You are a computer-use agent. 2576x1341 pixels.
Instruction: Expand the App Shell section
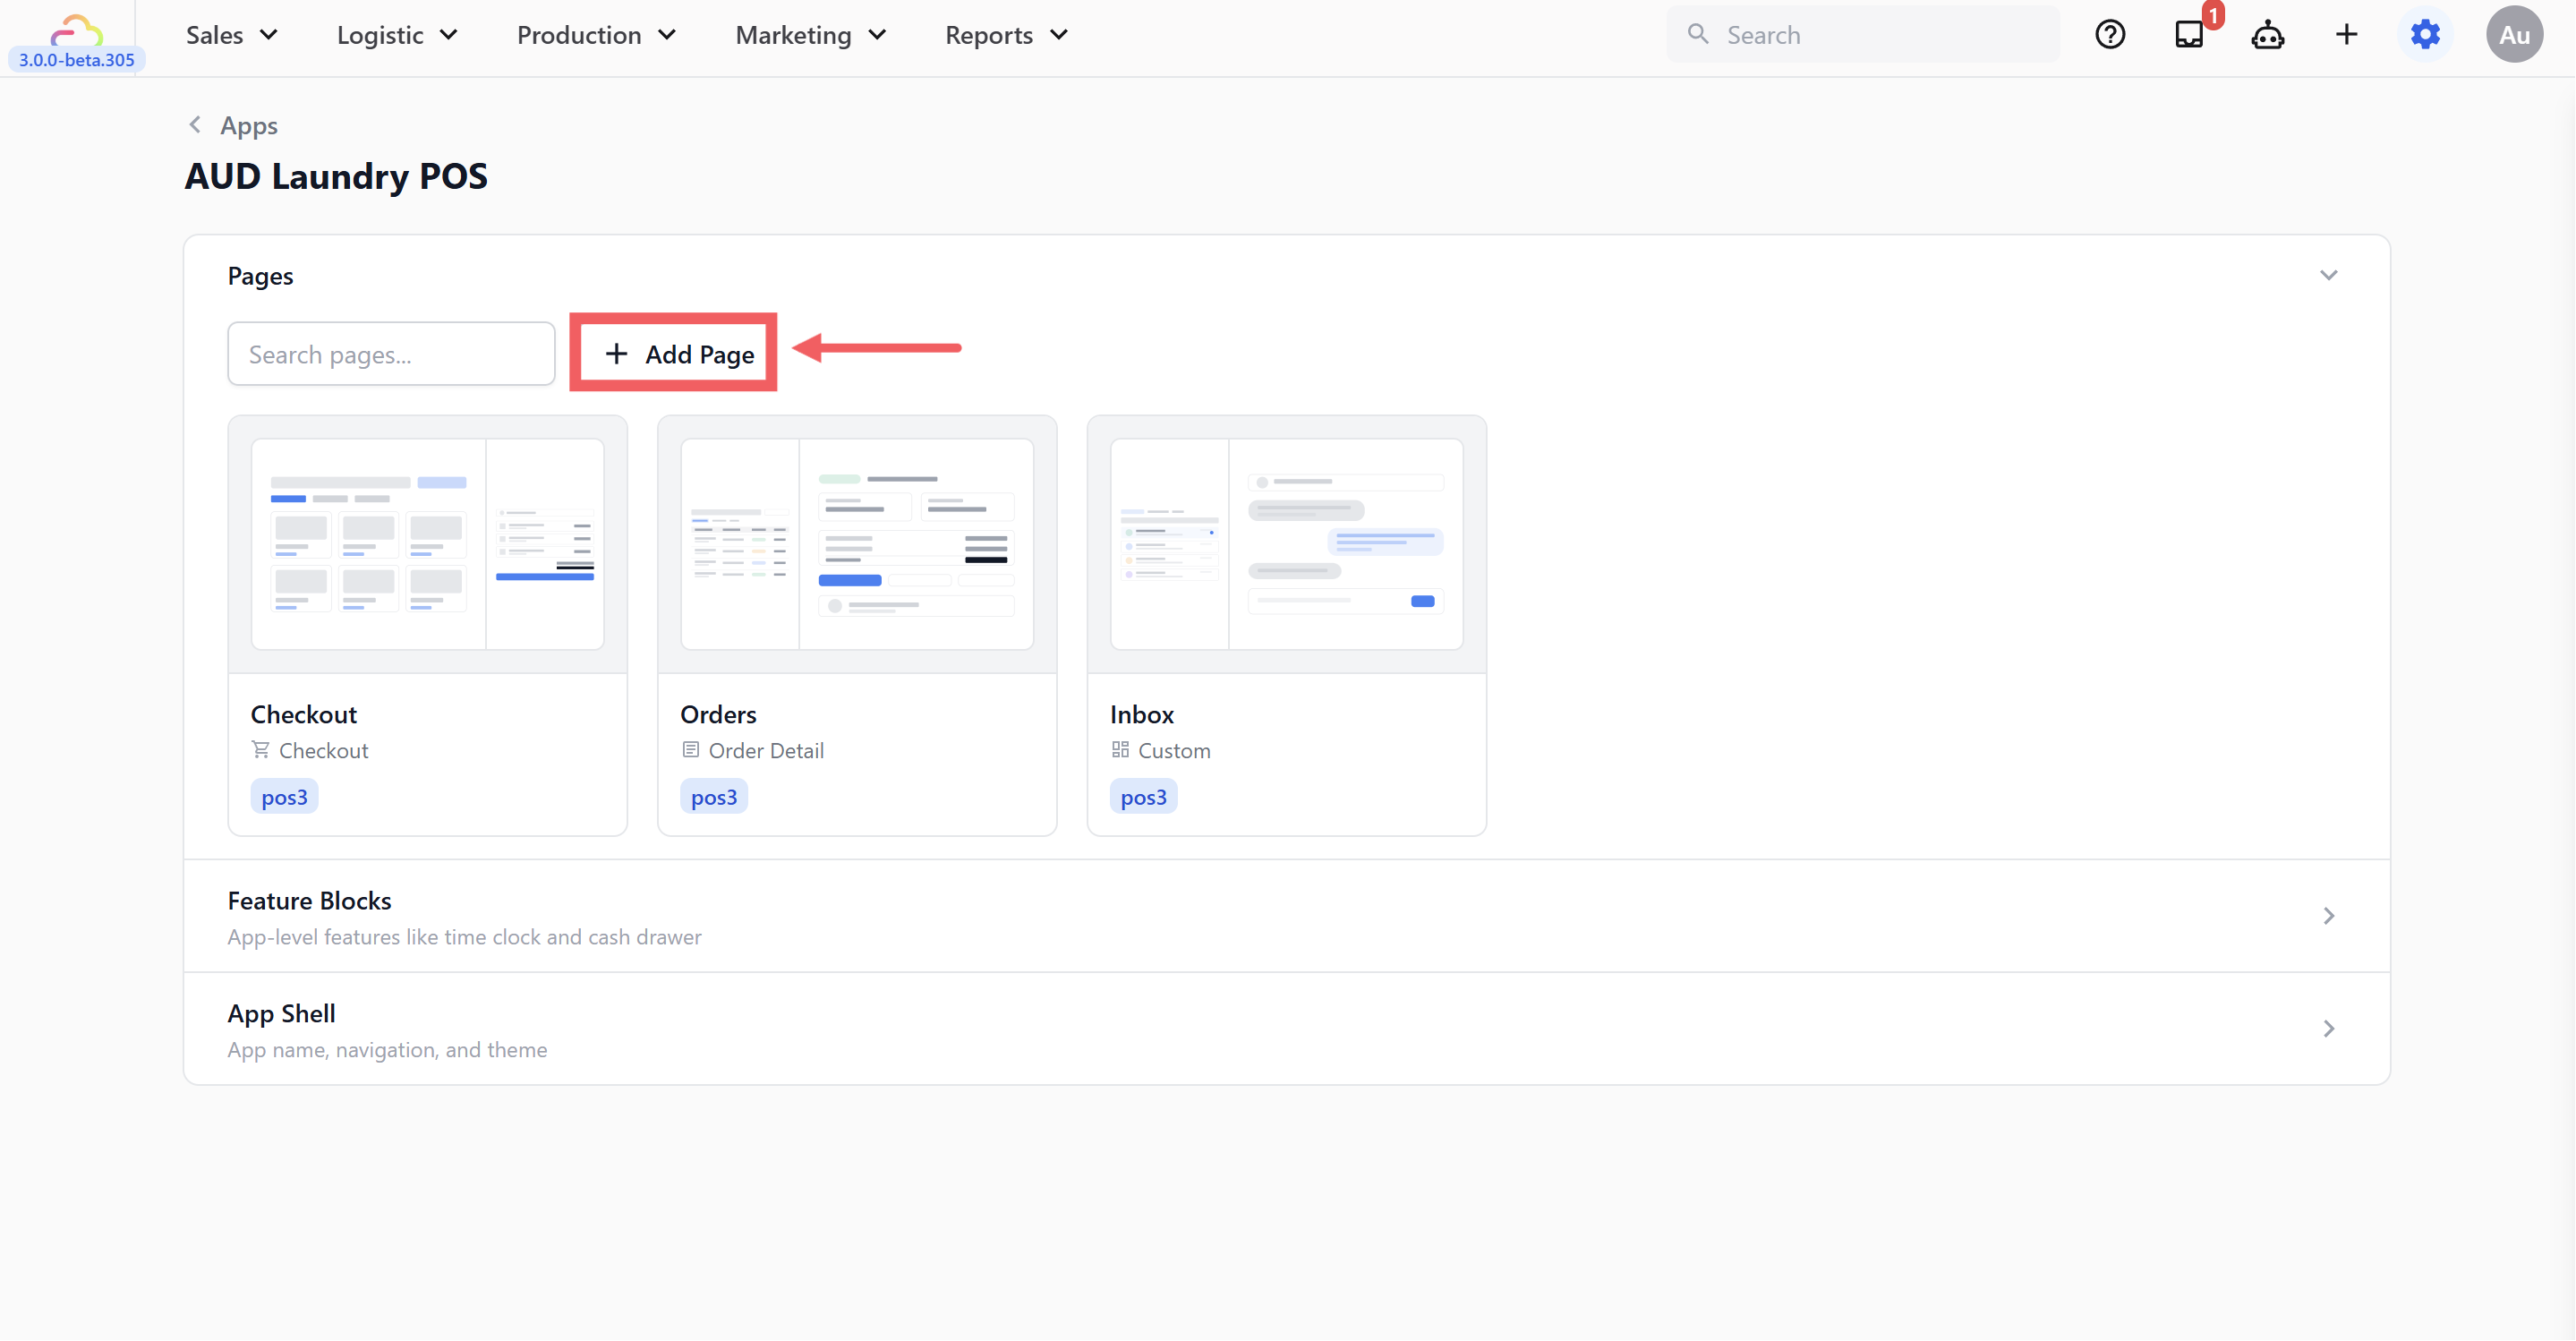click(2328, 1029)
